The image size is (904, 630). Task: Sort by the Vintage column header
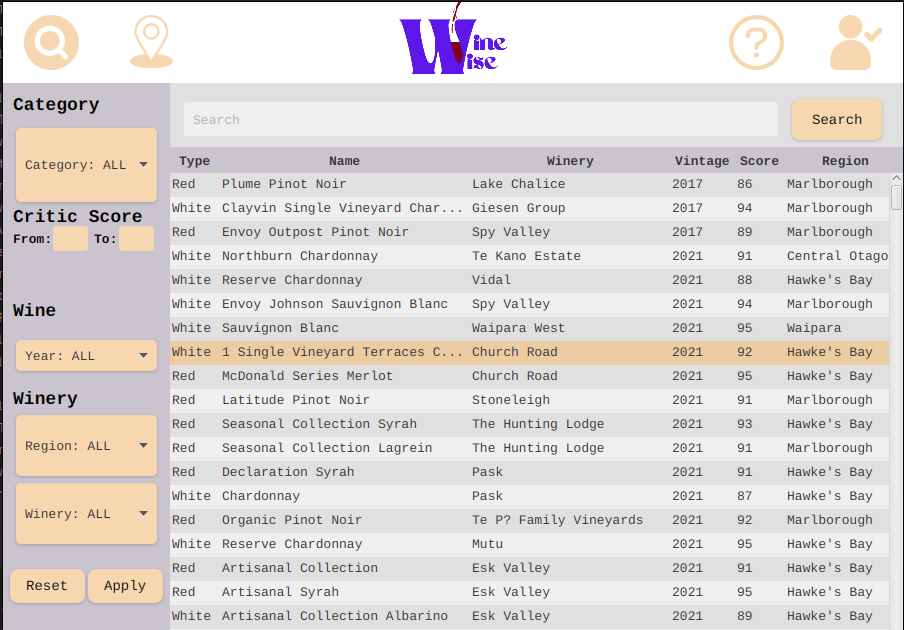tap(702, 161)
